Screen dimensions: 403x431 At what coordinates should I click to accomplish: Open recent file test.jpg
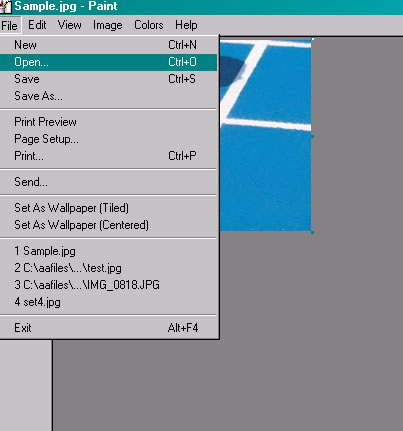(109, 268)
